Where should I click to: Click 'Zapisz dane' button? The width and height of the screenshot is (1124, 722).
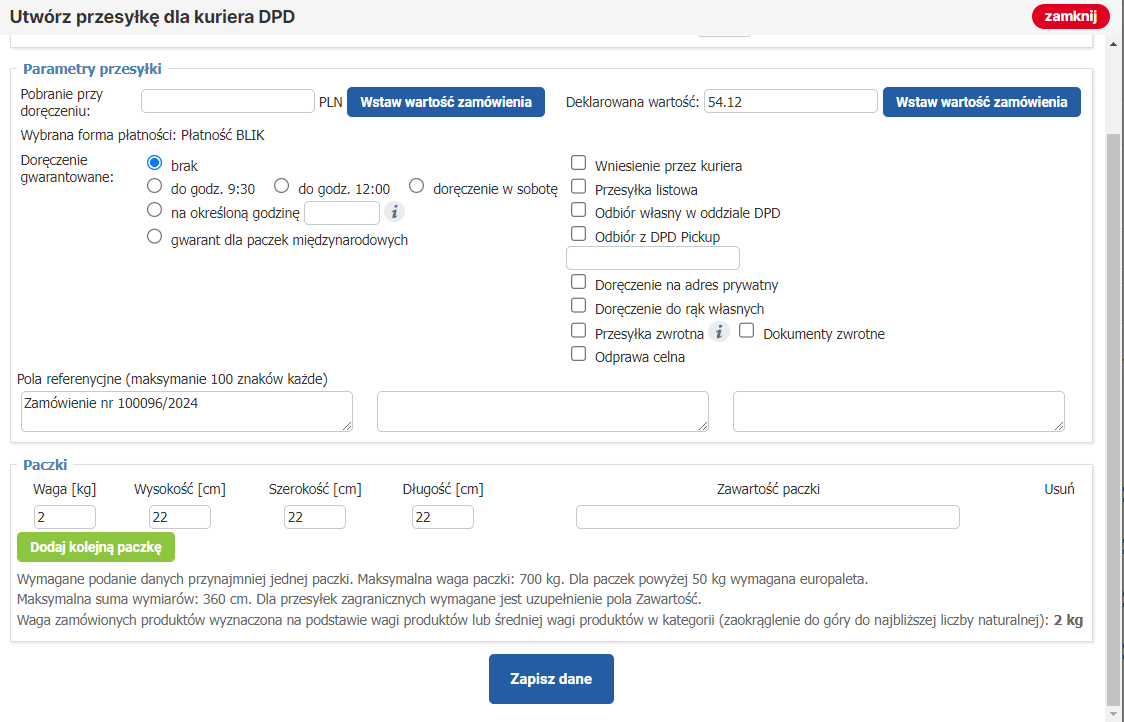click(x=551, y=679)
